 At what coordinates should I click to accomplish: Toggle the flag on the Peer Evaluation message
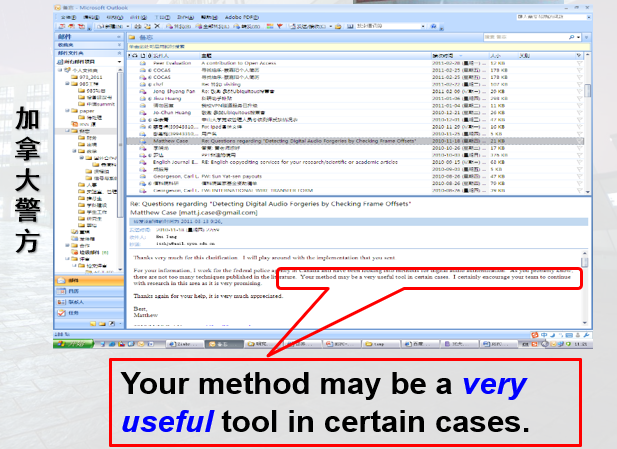click(580, 62)
